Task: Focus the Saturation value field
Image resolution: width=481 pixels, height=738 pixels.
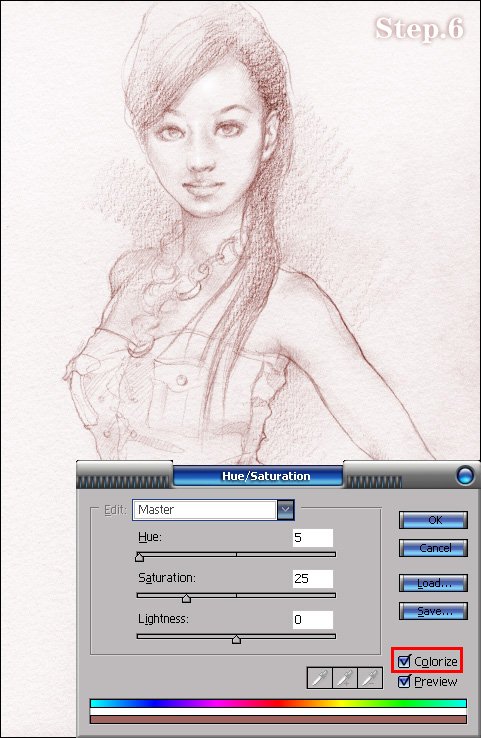Action: tap(313, 578)
